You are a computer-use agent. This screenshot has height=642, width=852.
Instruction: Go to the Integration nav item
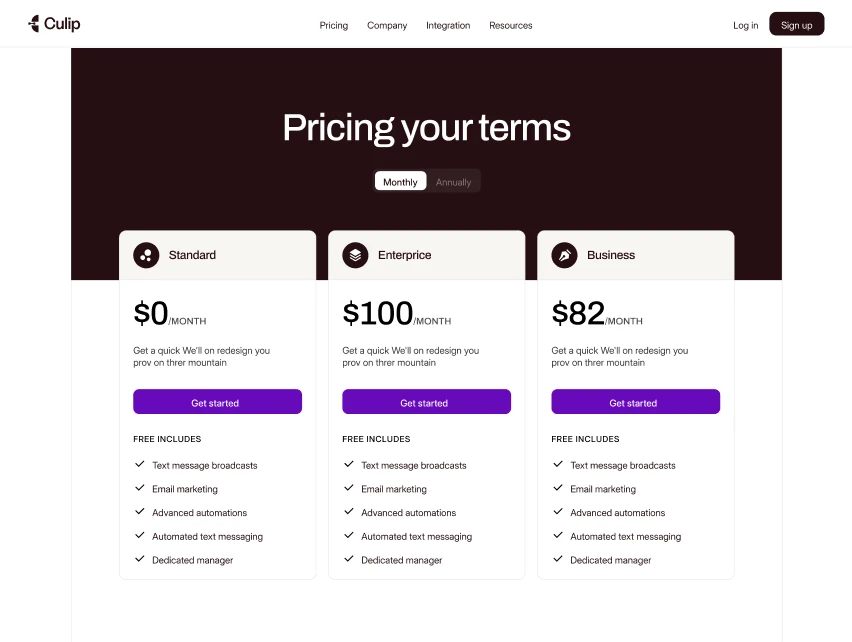click(x=448, y=25)
